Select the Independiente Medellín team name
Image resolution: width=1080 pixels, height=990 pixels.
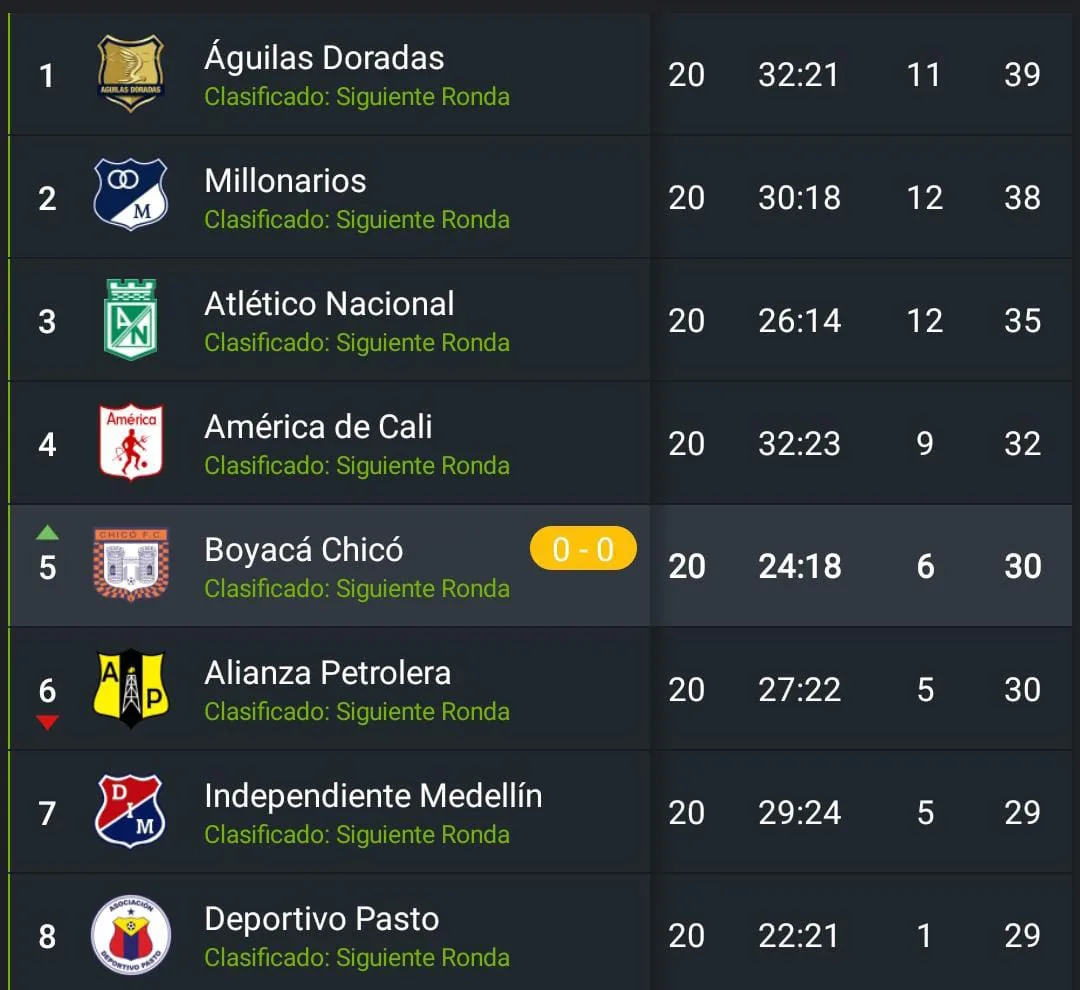point(373,796)
